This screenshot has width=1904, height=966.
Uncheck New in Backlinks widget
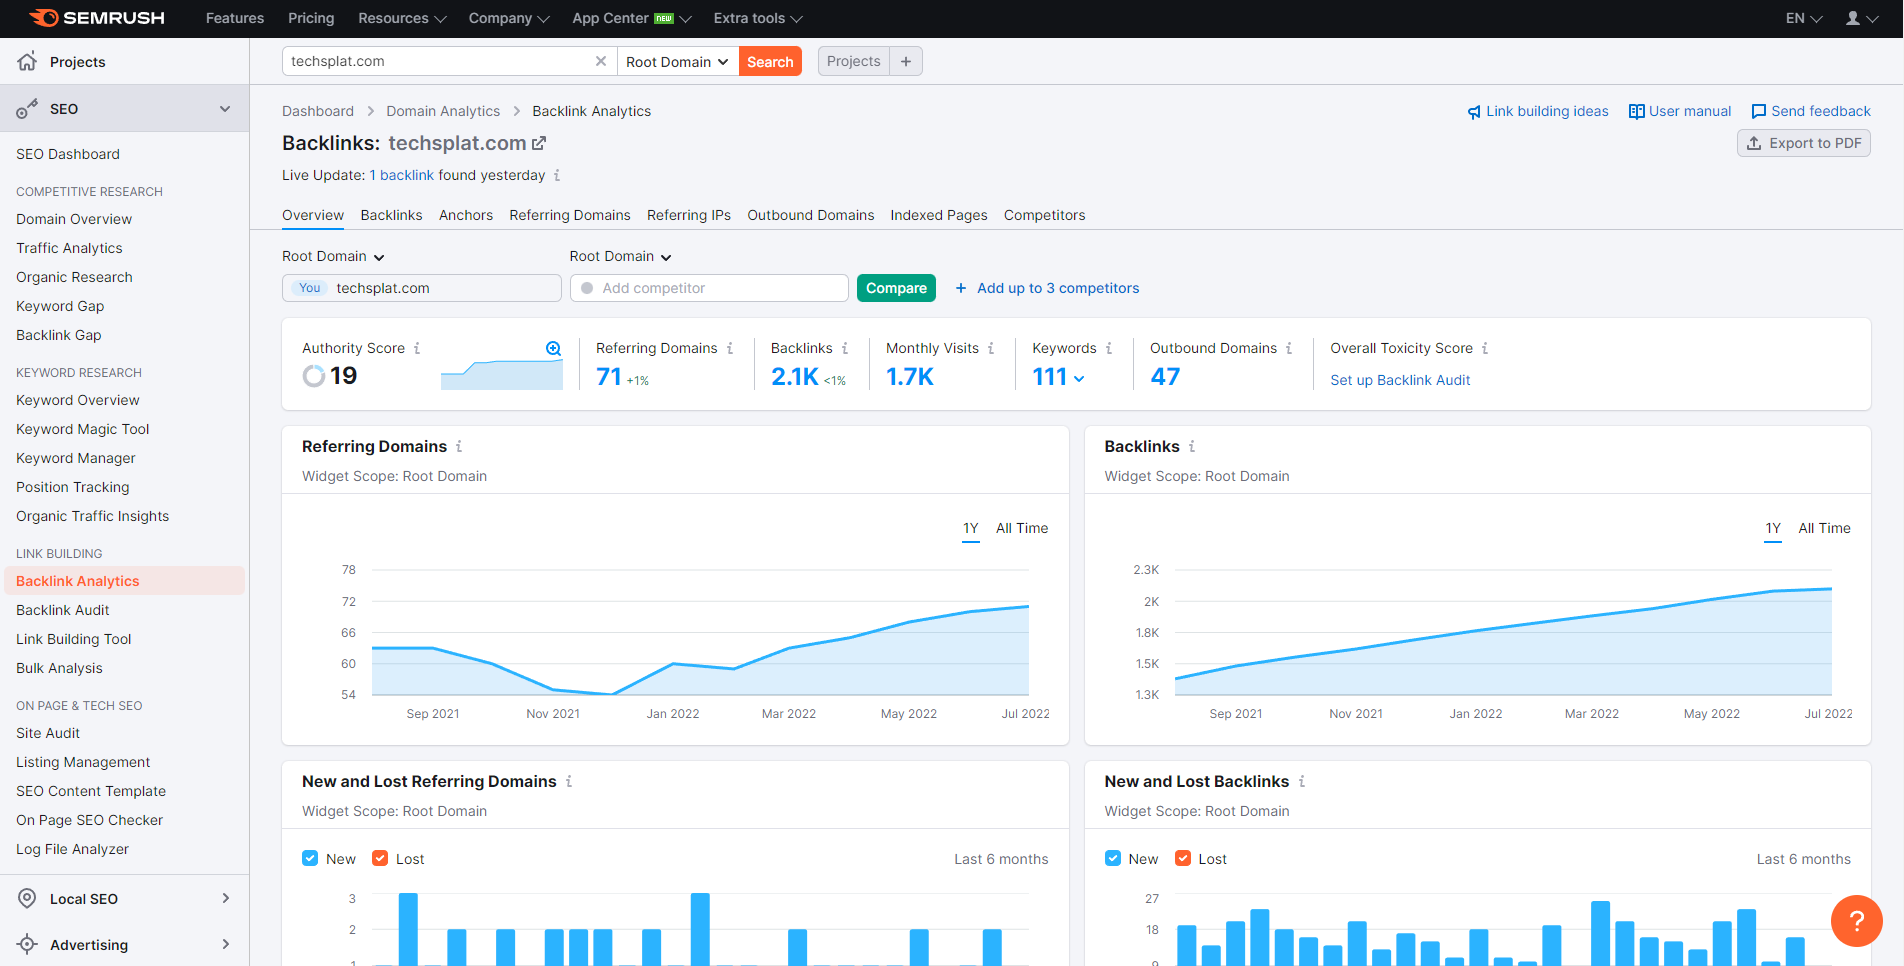tap(1113, 858)
